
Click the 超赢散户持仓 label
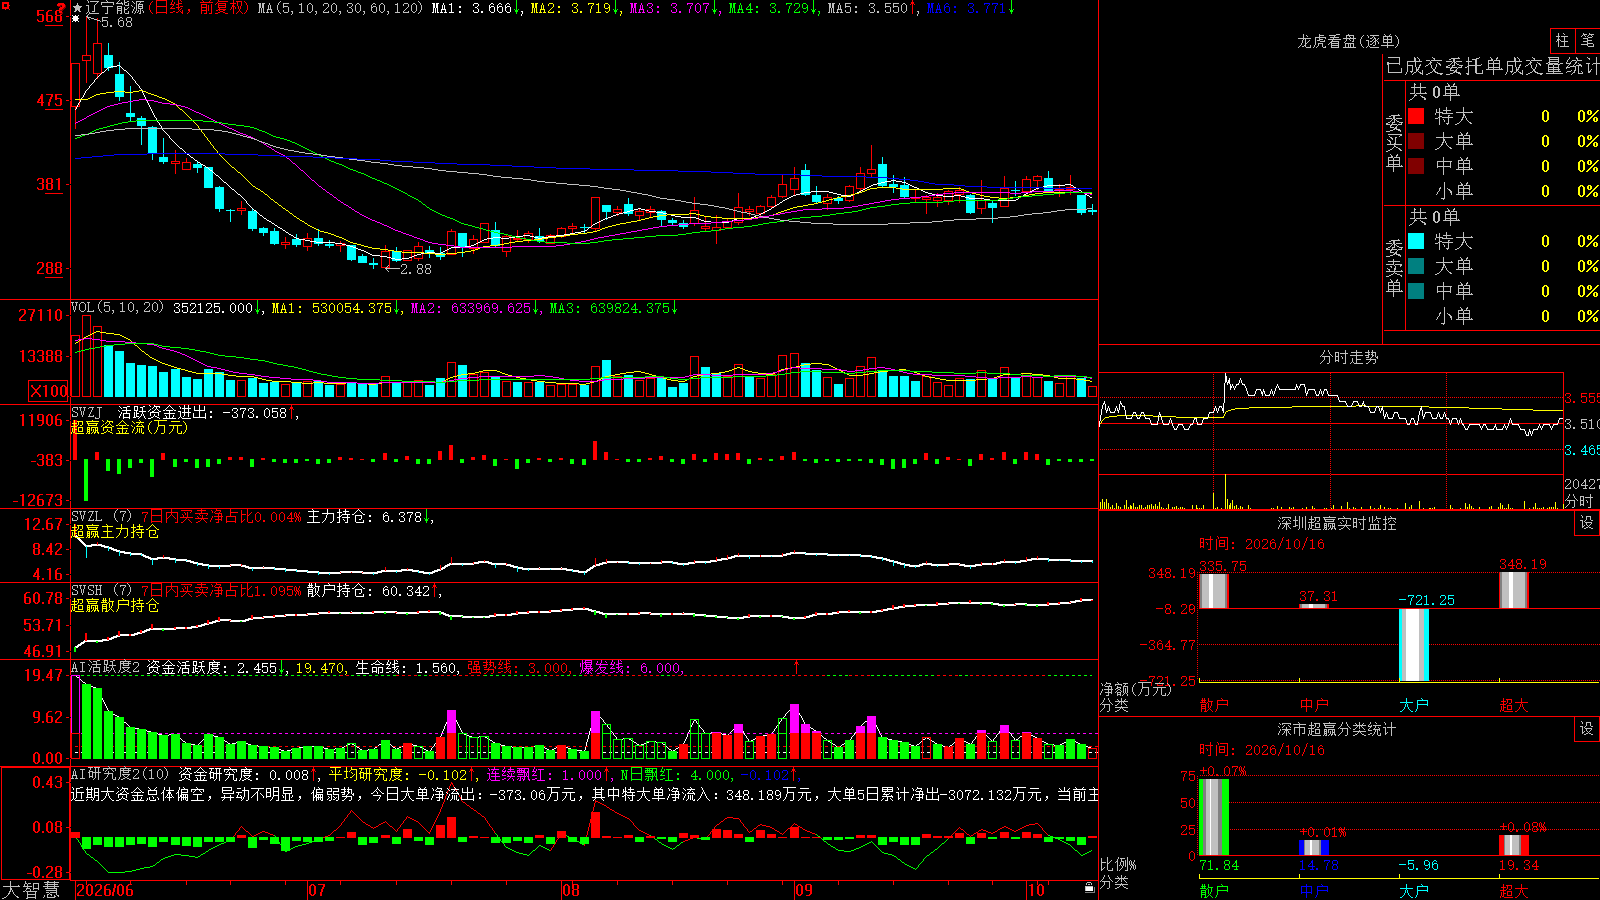(x=115, y=605)
